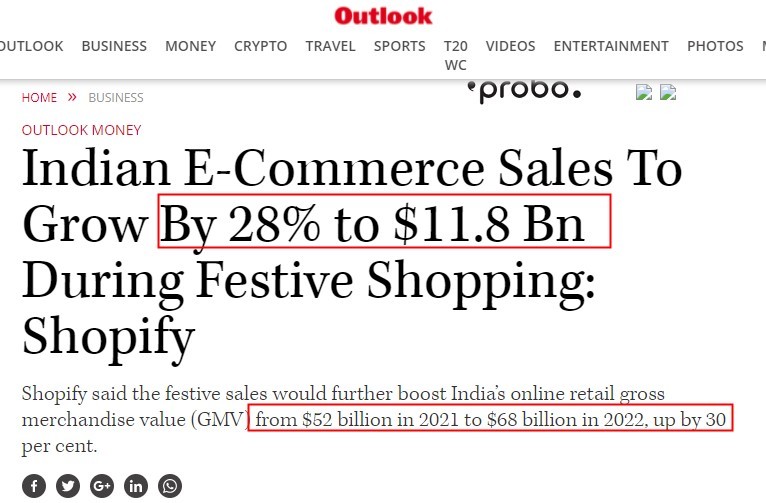Click the first broken image icon
This screenshot has height=503, width=766.
point(645,92)
